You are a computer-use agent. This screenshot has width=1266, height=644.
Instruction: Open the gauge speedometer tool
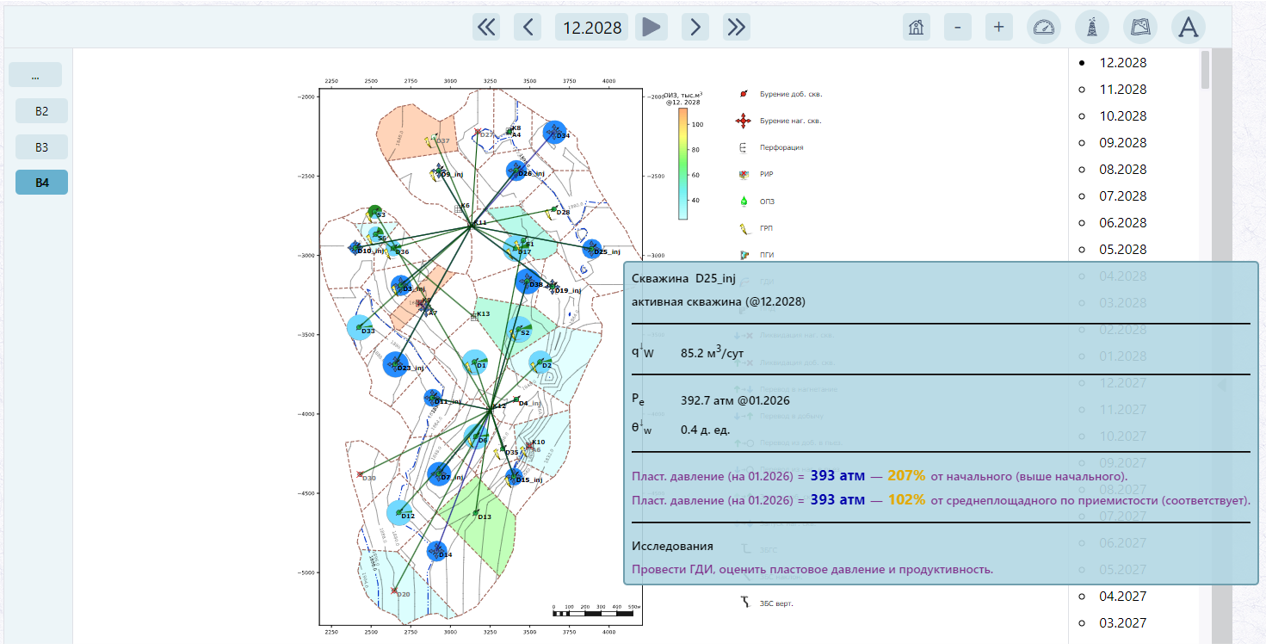[1044, 27]
